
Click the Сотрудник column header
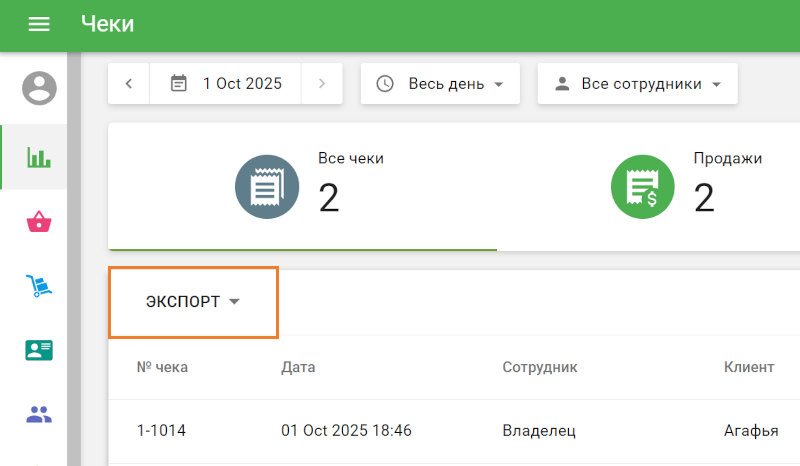(x=539, y=367)
